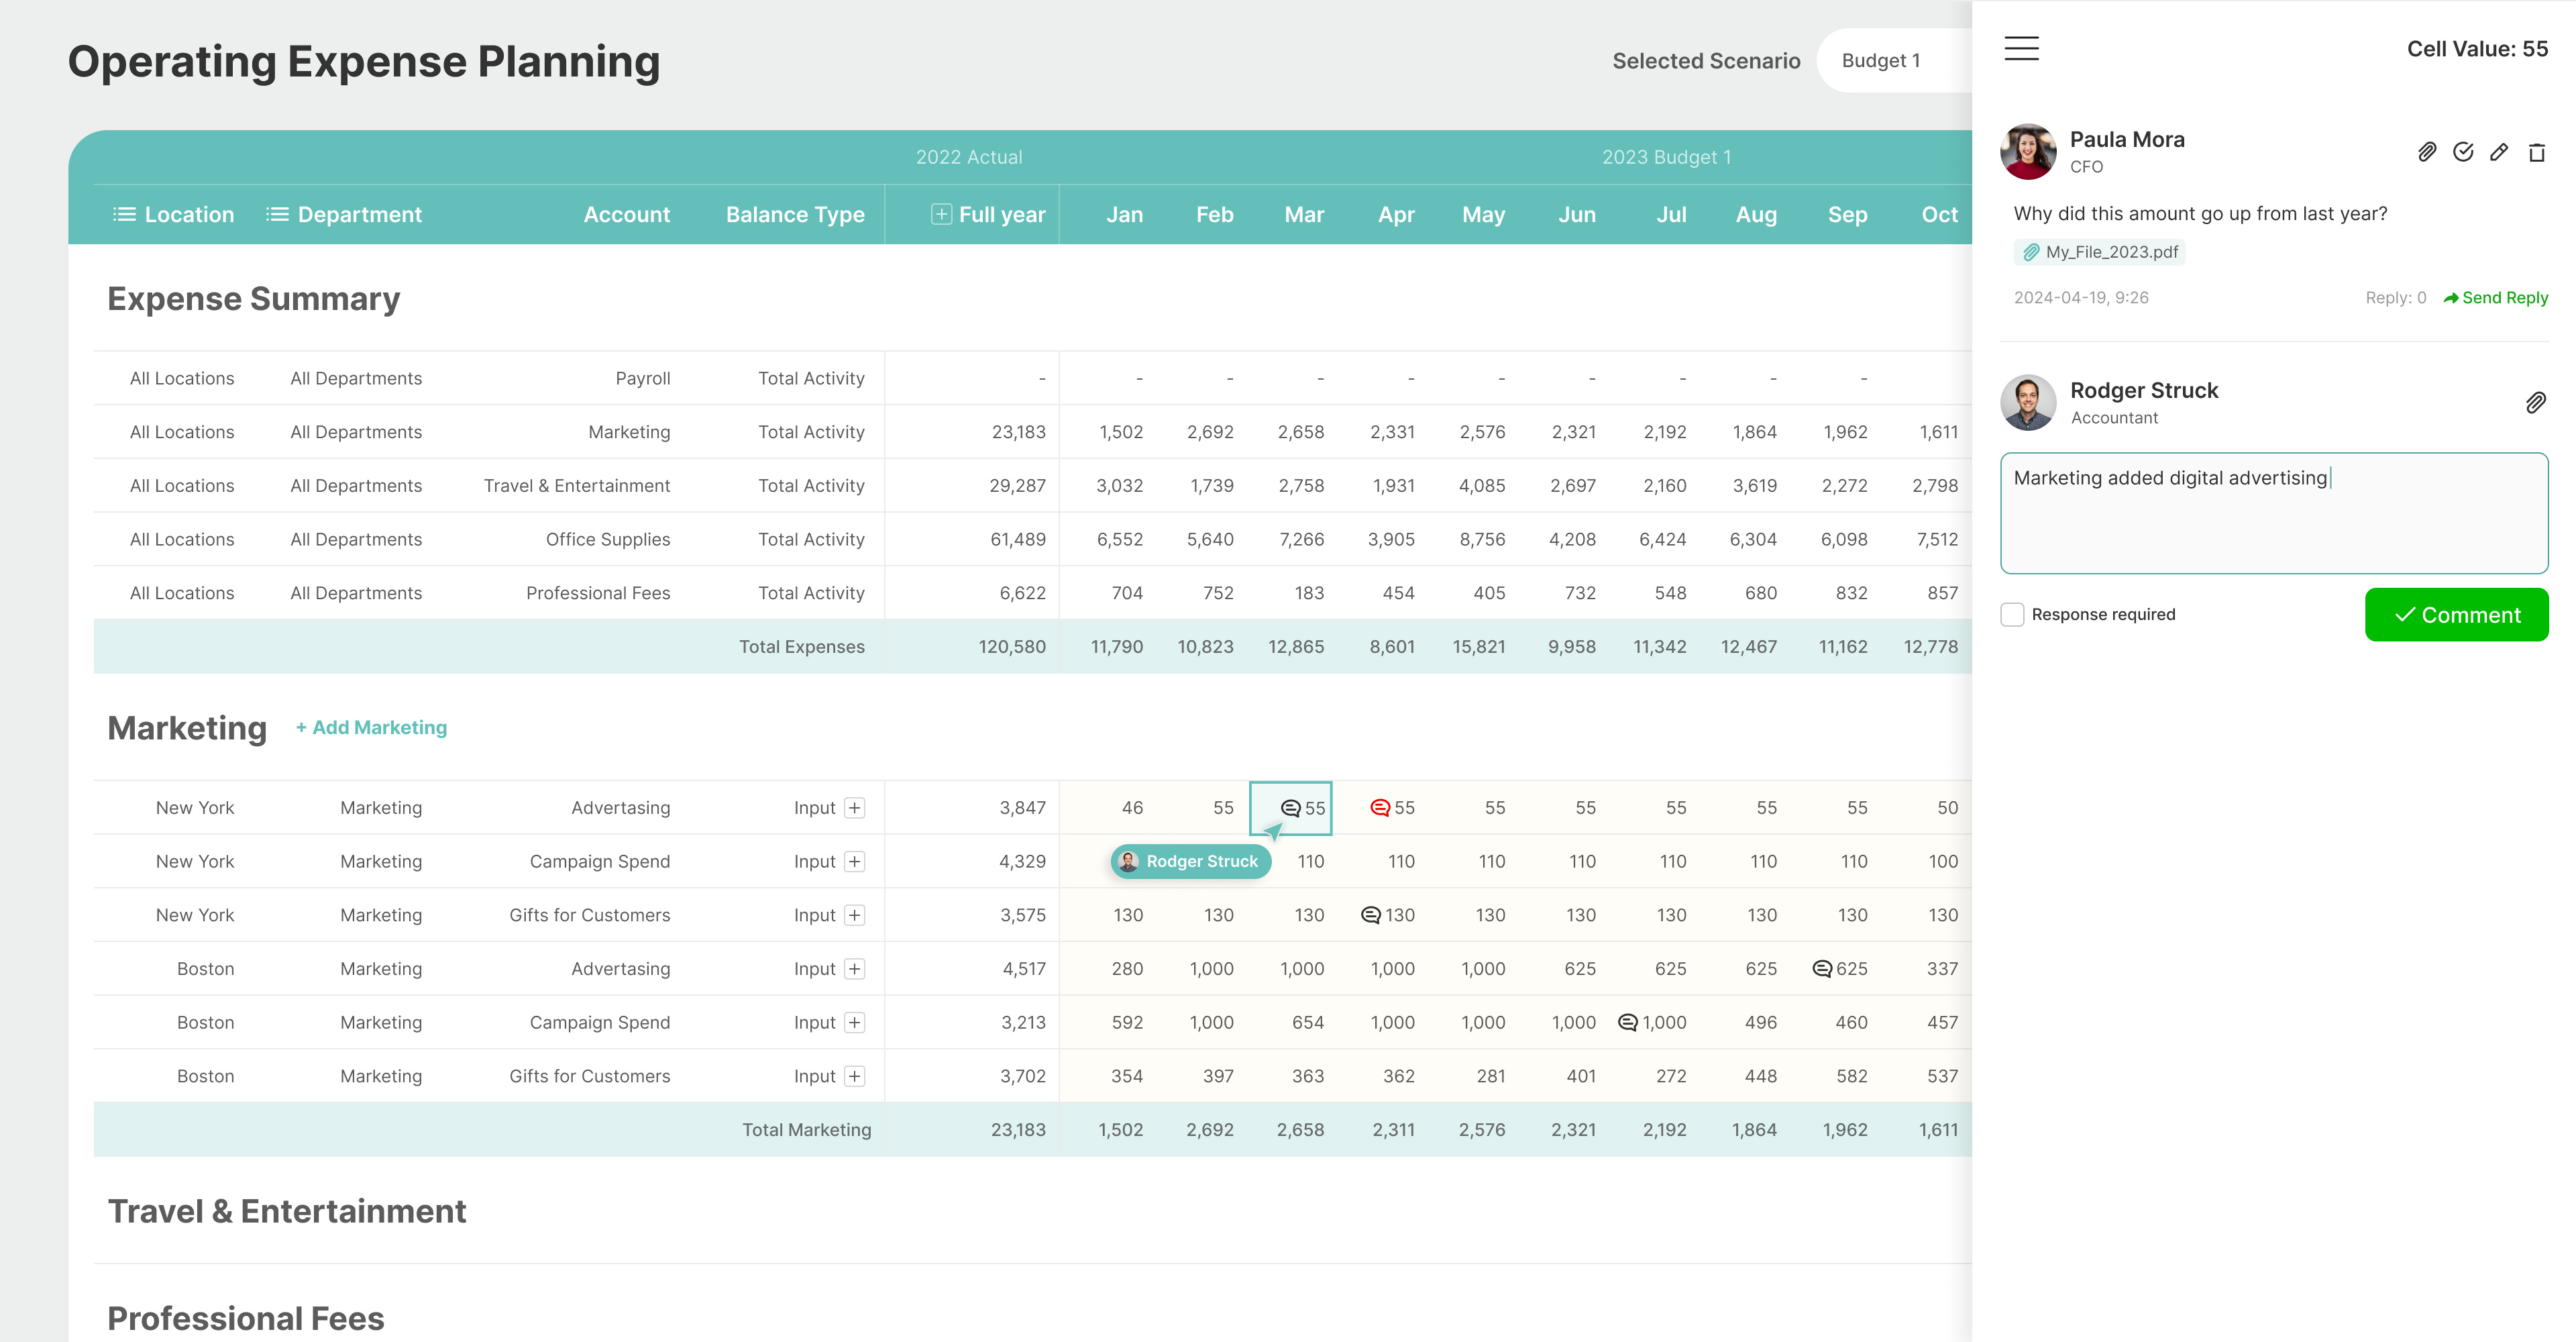Open red comment icon in April Advertasing cell
This screenshot has height=1342, width=2576.
(x=1380, y=807)
